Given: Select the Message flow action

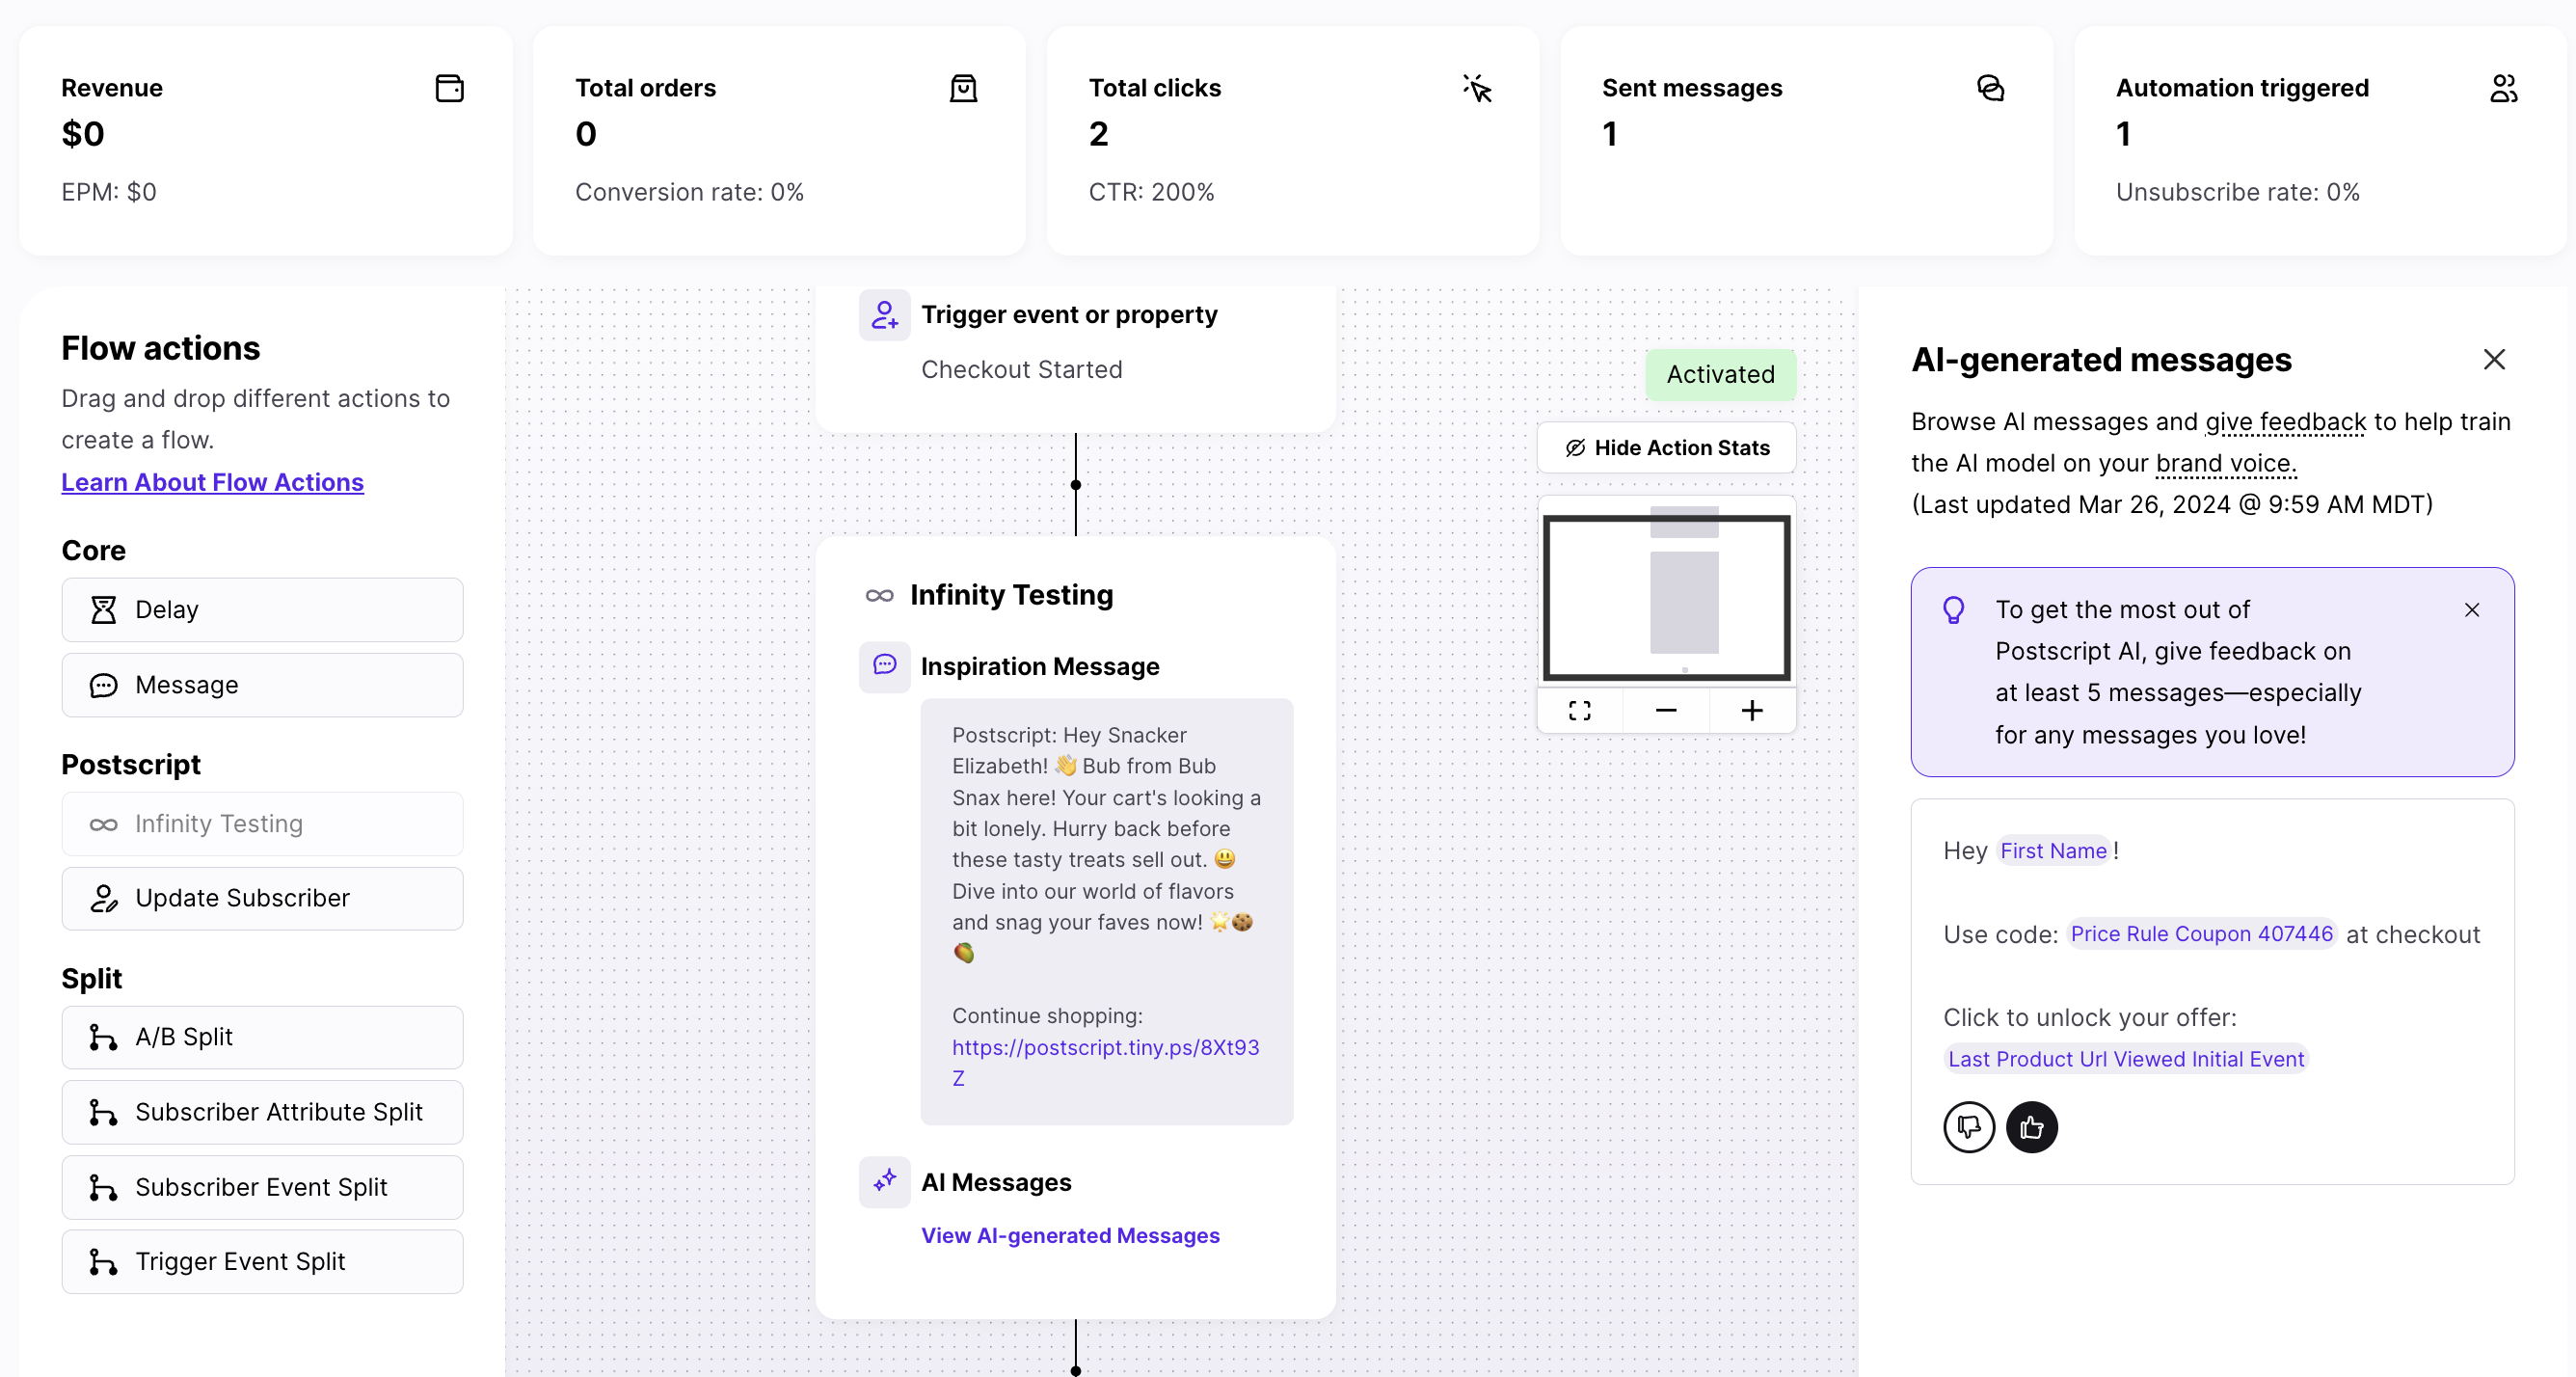Looking at the screenshot, I should (x=262, y=685).
